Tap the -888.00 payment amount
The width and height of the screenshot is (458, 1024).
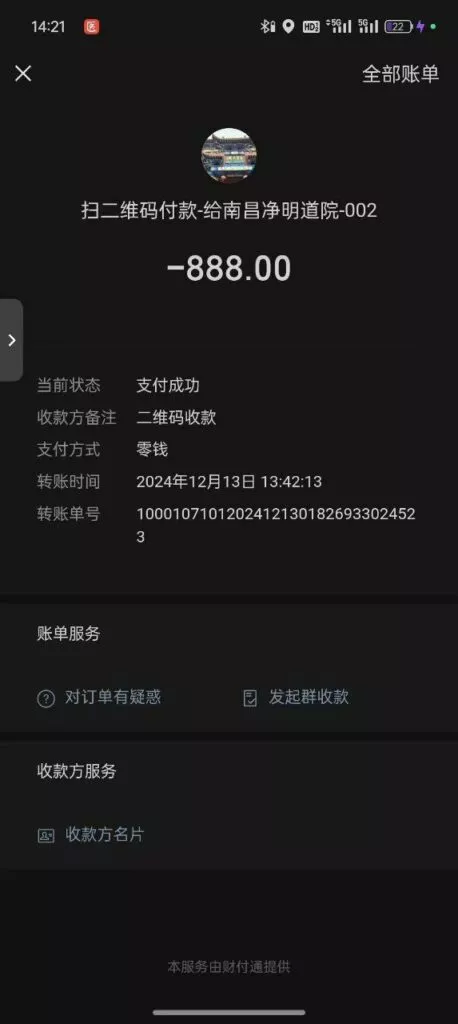click(229, 268)
